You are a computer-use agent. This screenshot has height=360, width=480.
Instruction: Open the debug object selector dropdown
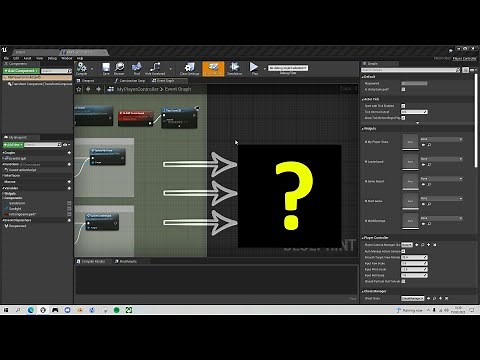coord(288,68)
